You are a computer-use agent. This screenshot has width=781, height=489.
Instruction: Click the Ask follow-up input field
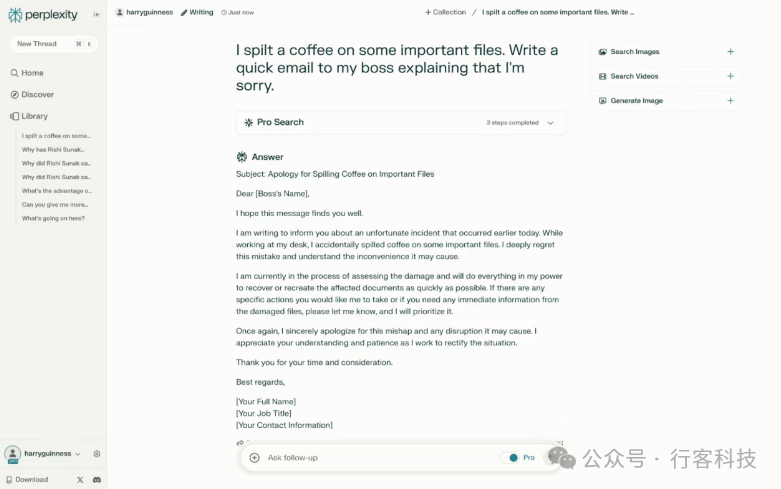(x=370, y=458)
